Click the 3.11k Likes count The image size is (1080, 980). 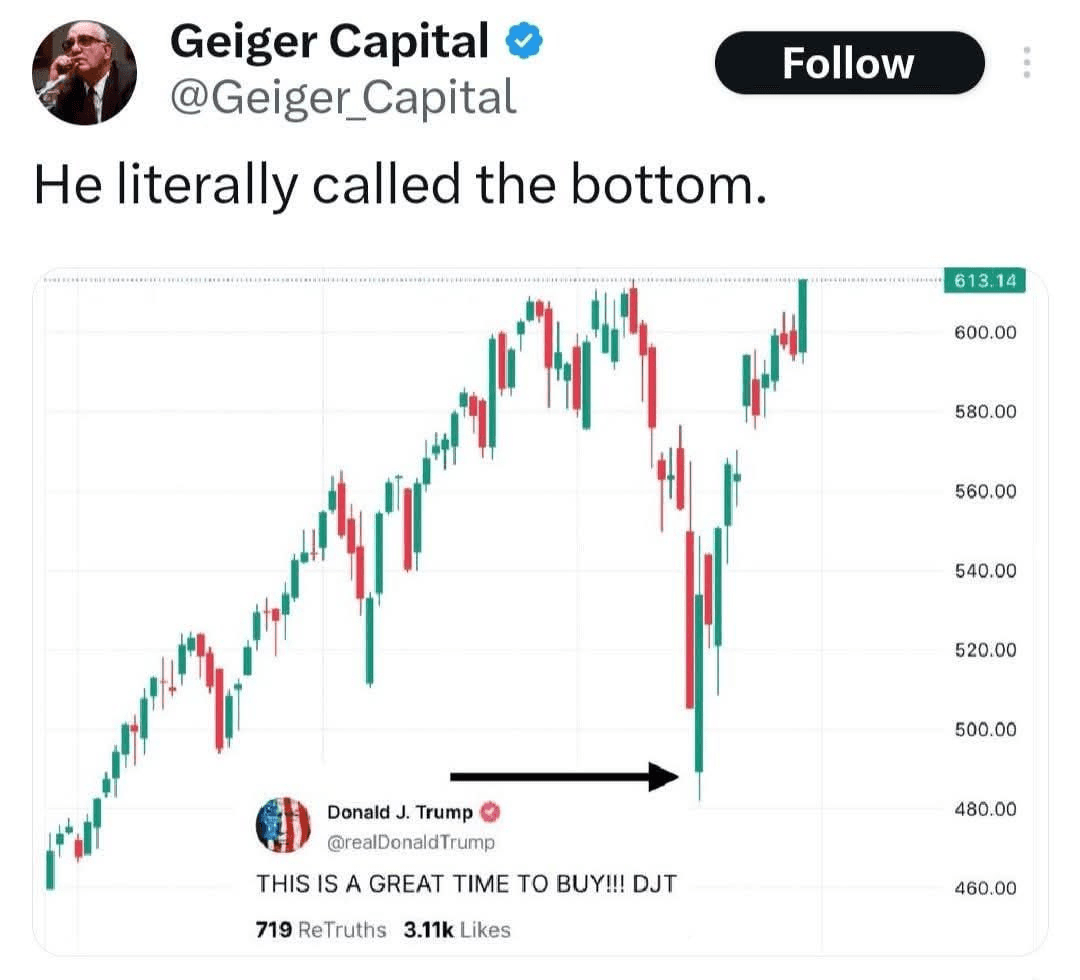[x=457, y=930]
